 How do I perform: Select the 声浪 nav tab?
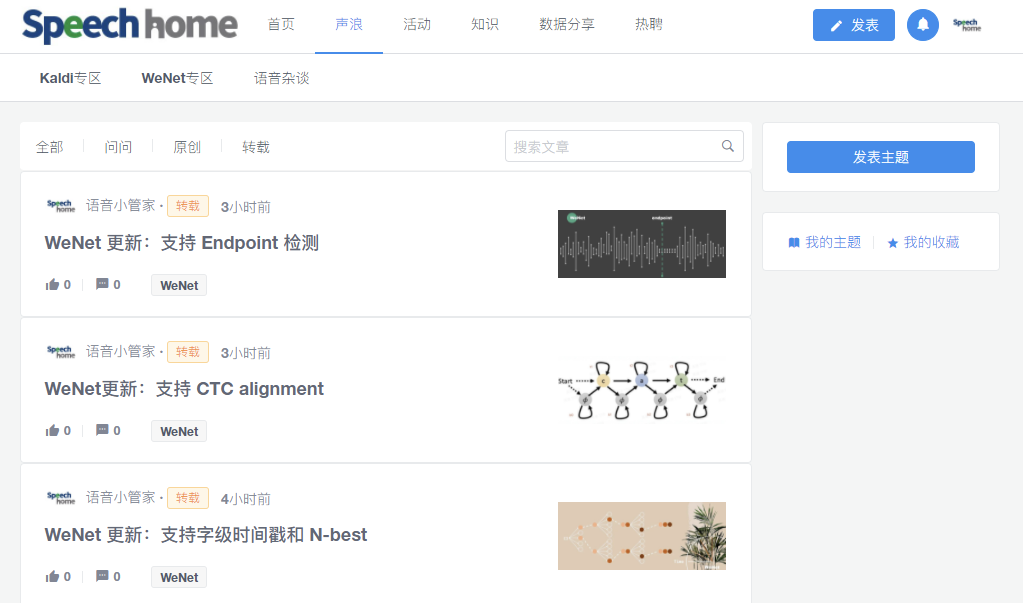pos(349,25)
